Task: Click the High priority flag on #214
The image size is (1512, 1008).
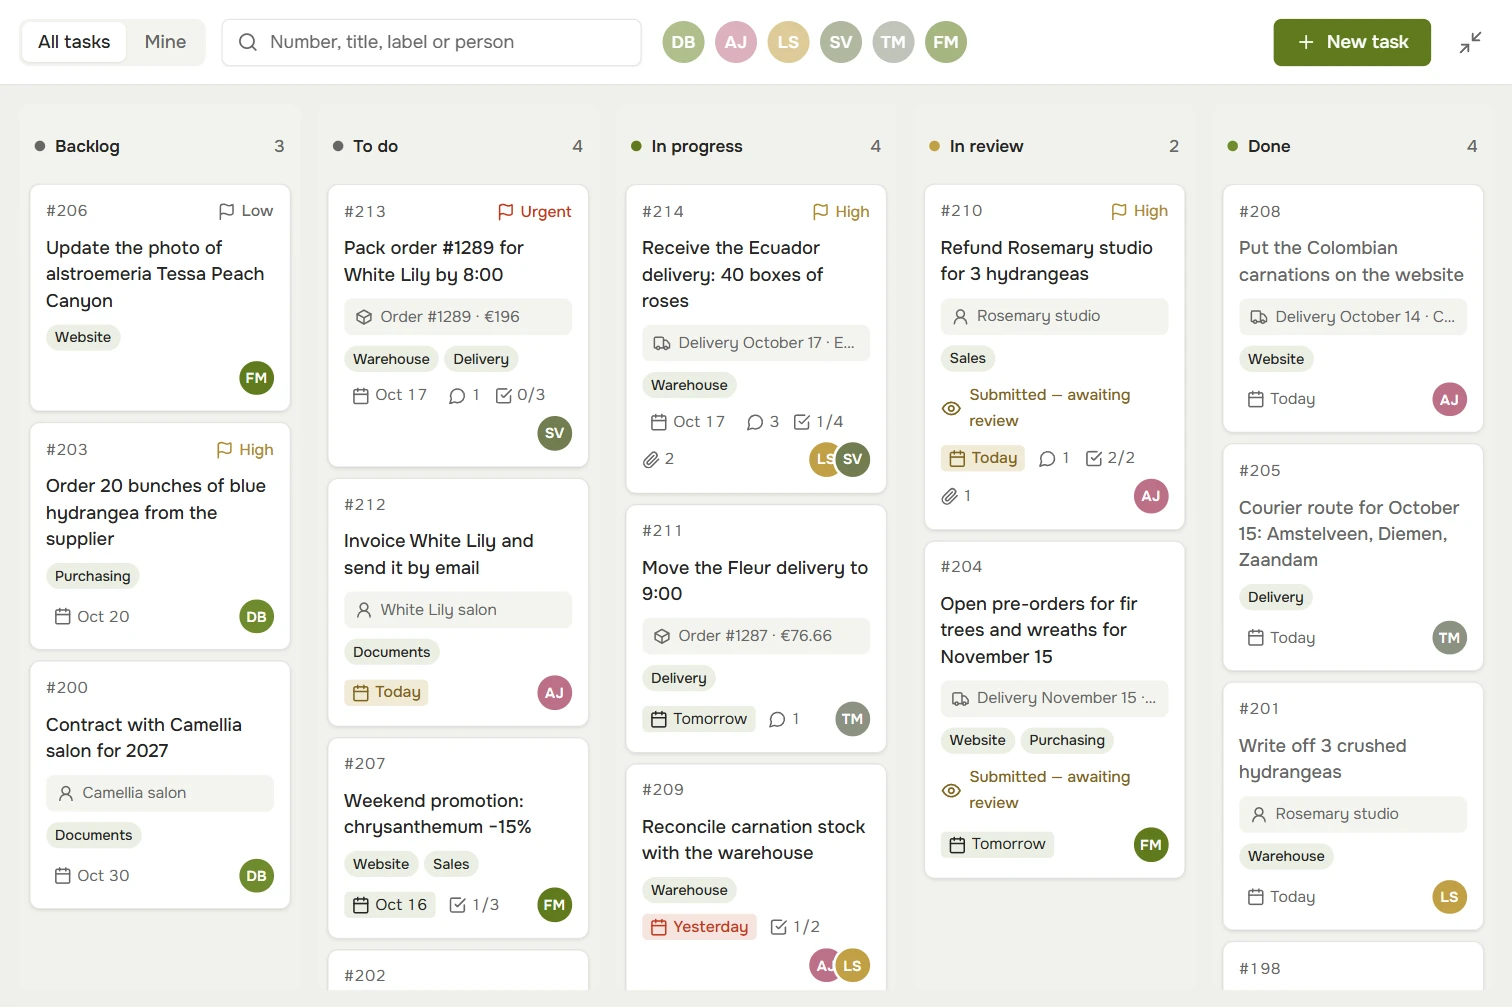Action: click(x=841, y=212)
